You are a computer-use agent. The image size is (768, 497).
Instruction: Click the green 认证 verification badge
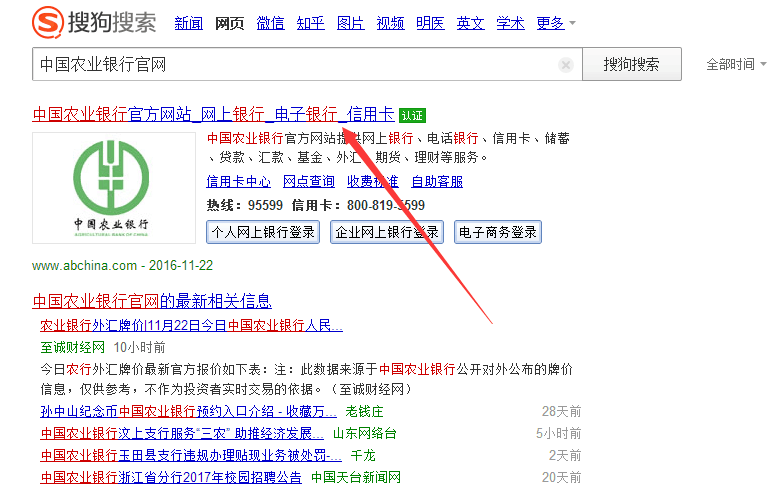[x=412, y=115]
